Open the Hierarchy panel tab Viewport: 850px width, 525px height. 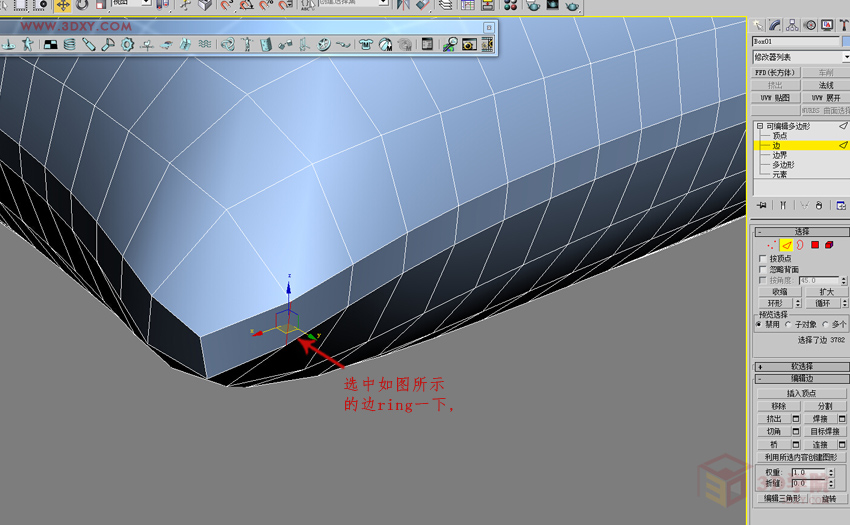[x=792, y=25]
